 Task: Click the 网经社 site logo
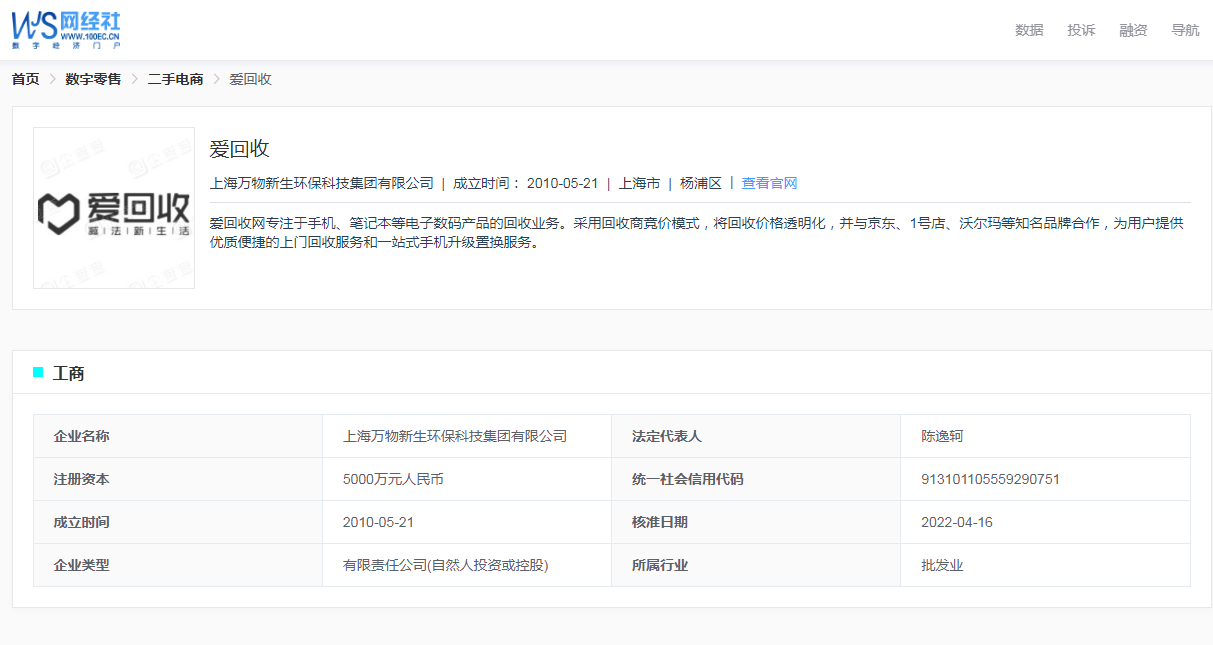[x=66, y=30]
